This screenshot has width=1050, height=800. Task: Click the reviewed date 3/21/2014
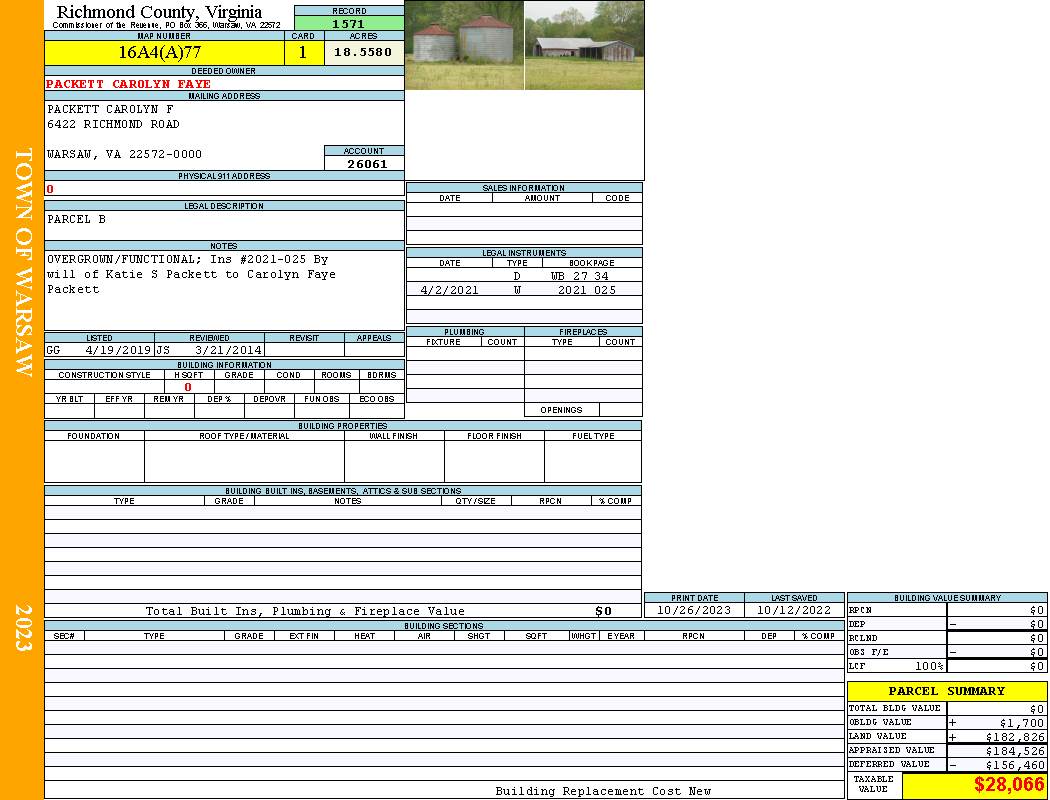228,350
